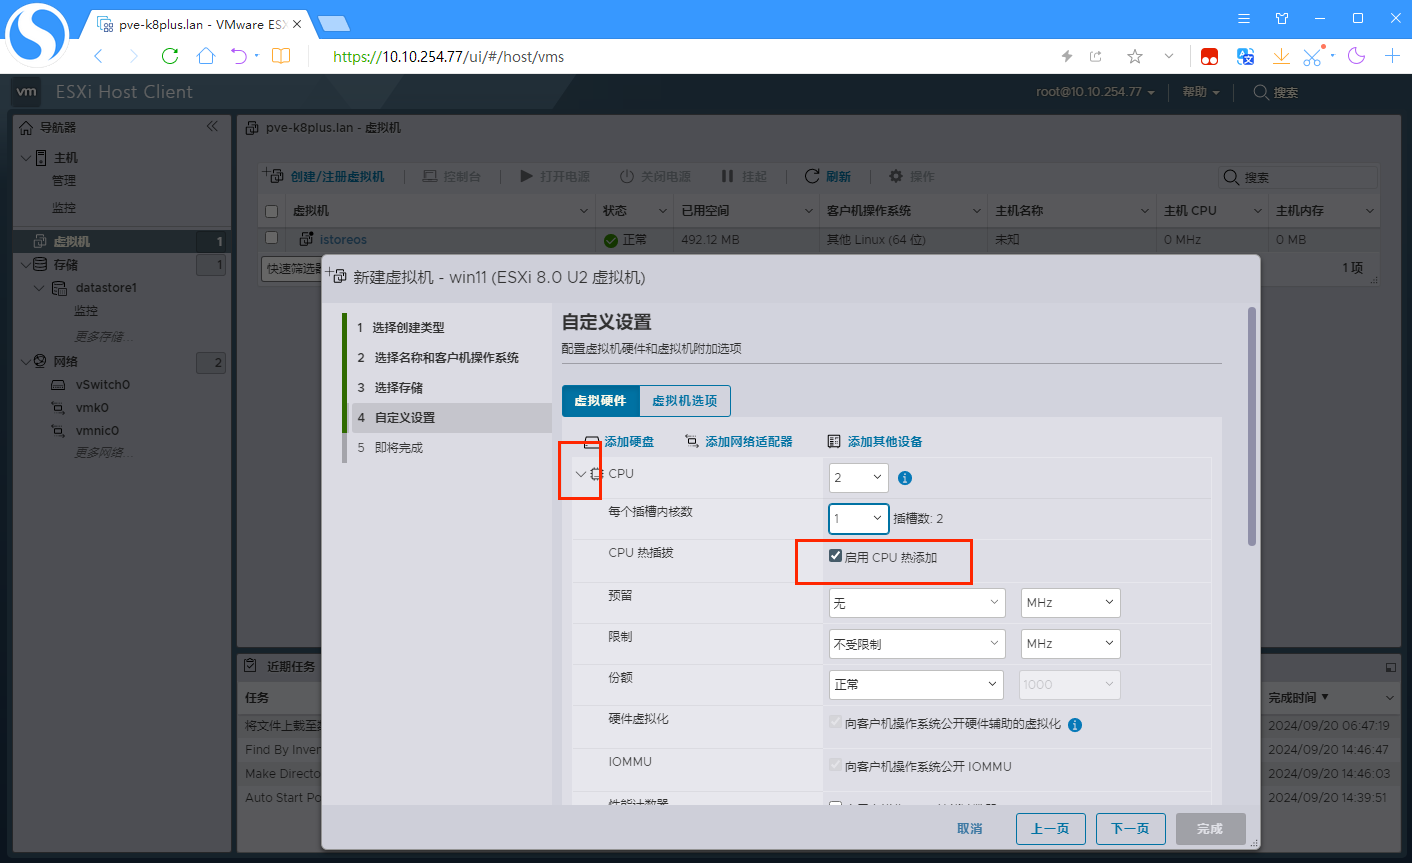
Task: Select vSwitch0 in navigator tree
Action: click(x=102, y=385)
